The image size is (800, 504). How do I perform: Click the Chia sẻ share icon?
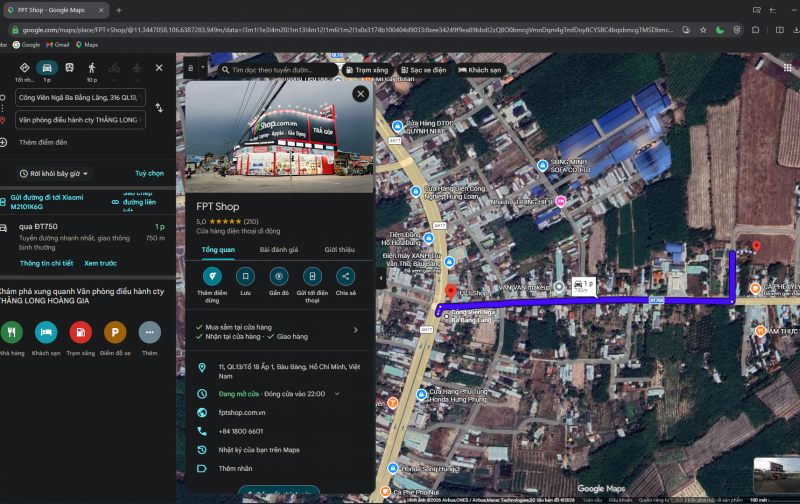click(x=346, y=276)
